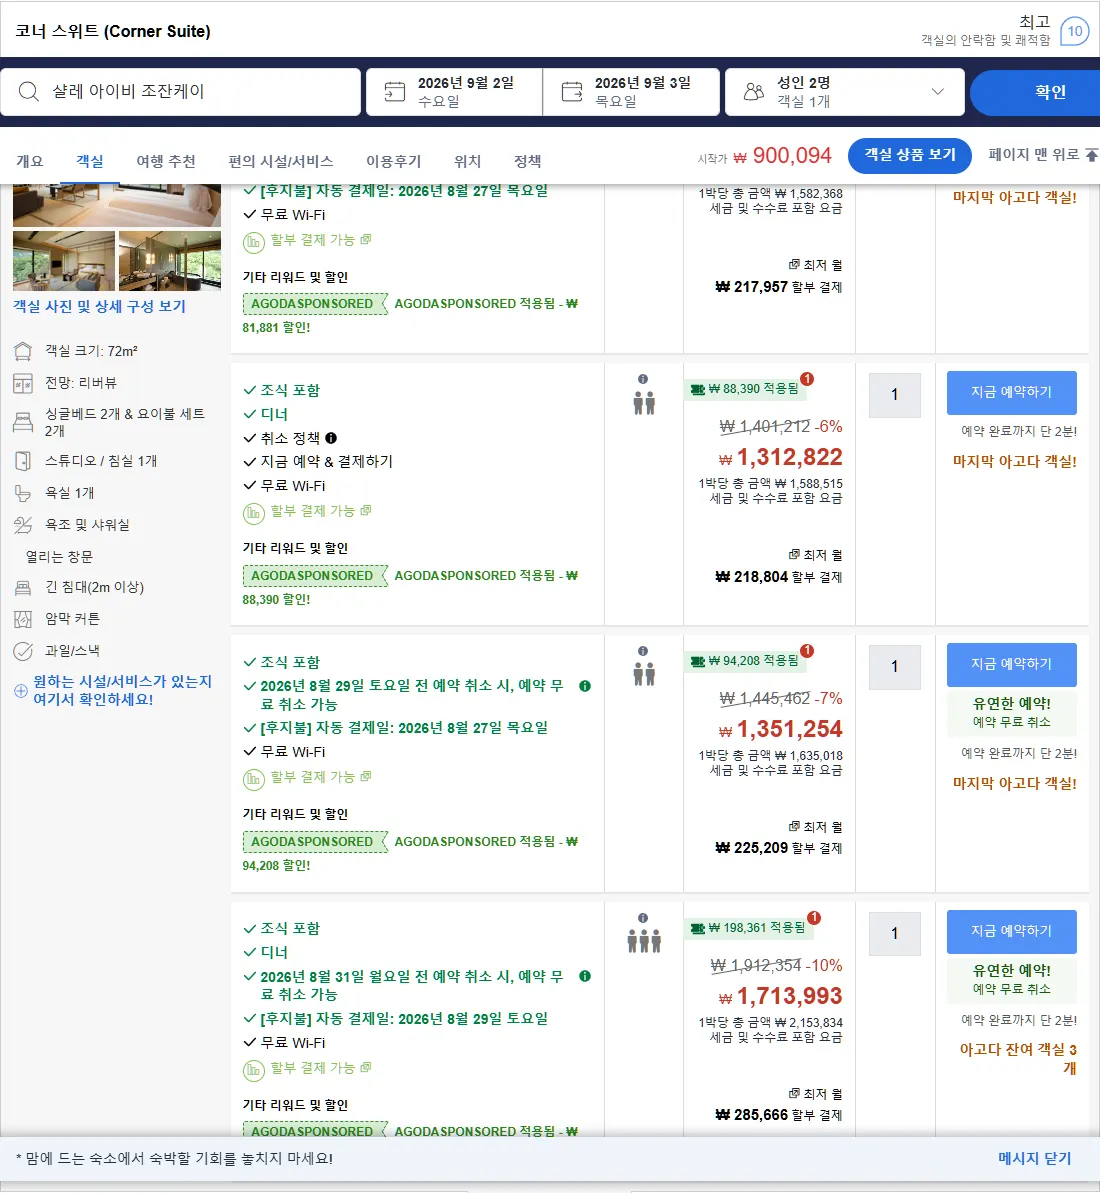Open 객실 사진 및 상세 구성 보기 link
This screenshot has width=1100, height=1193.
(x=99, y=306)
